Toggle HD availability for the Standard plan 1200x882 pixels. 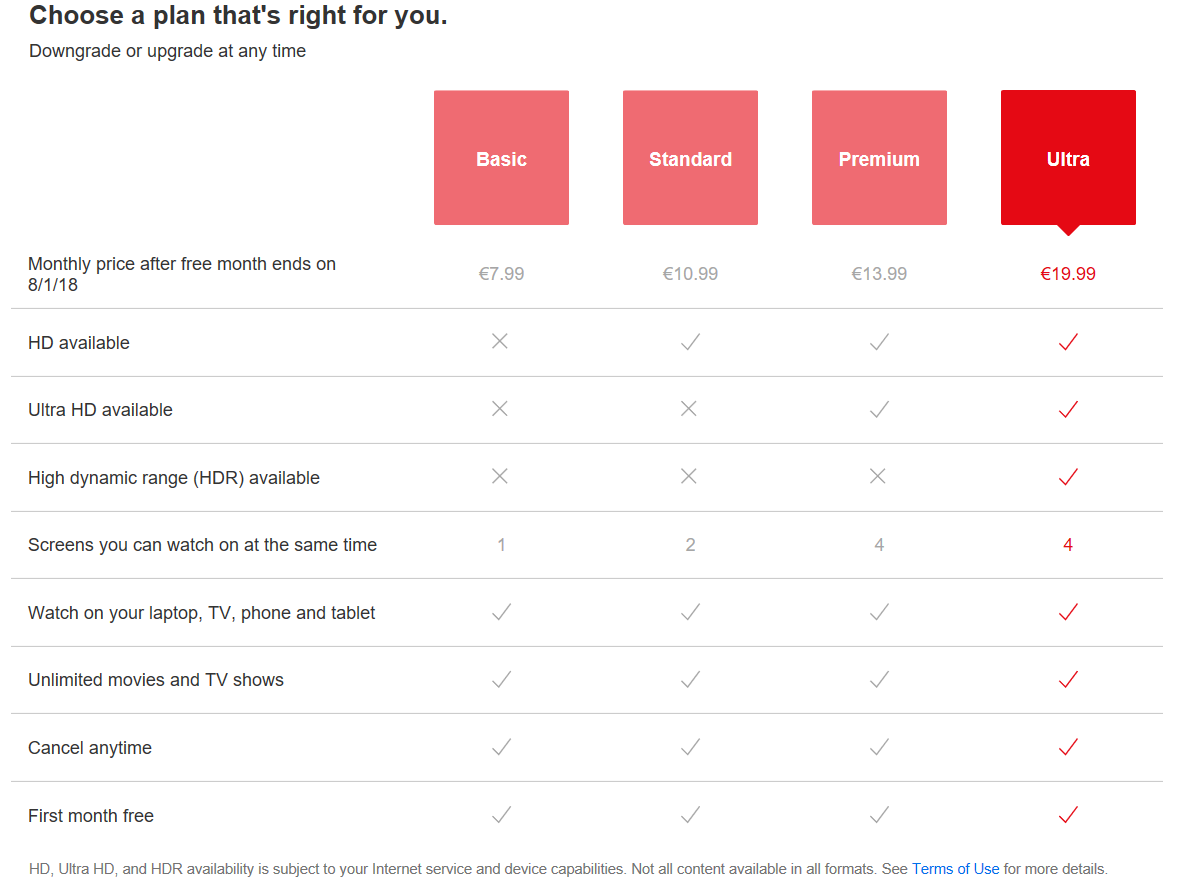tap(689, 341)
